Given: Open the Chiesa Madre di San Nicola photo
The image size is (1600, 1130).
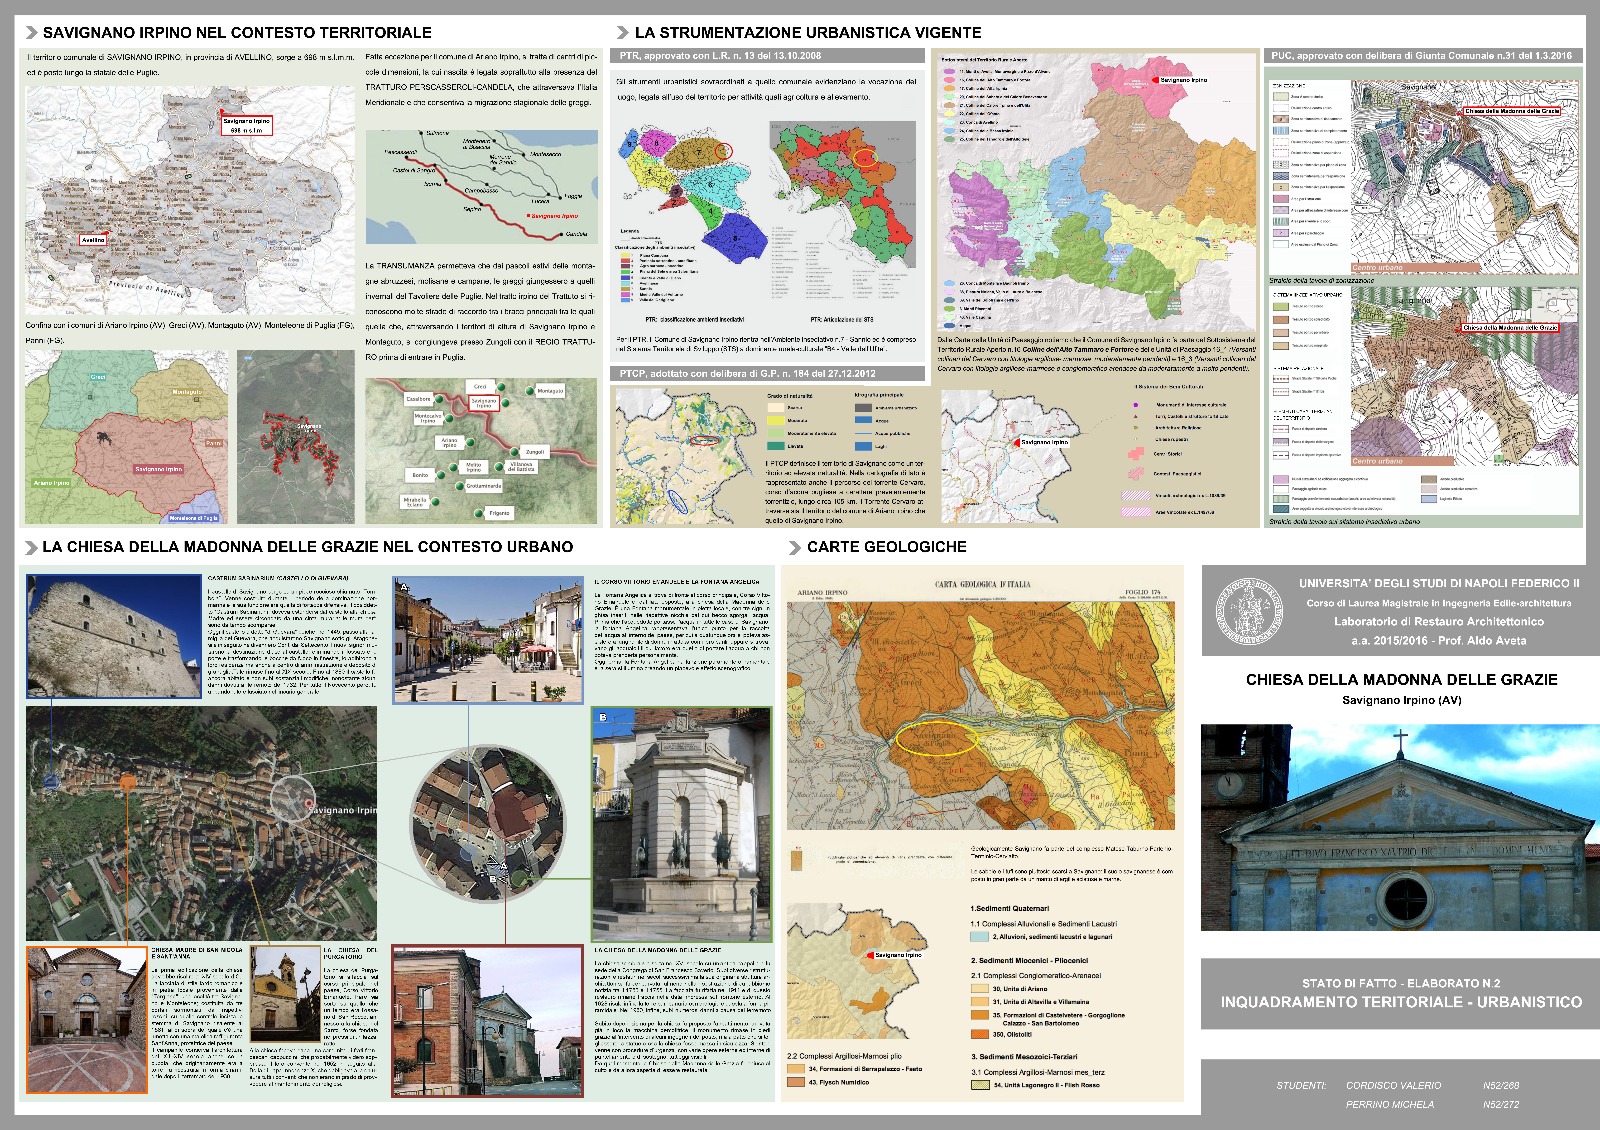Looking at the screenshot, I should click(87, 1020).
